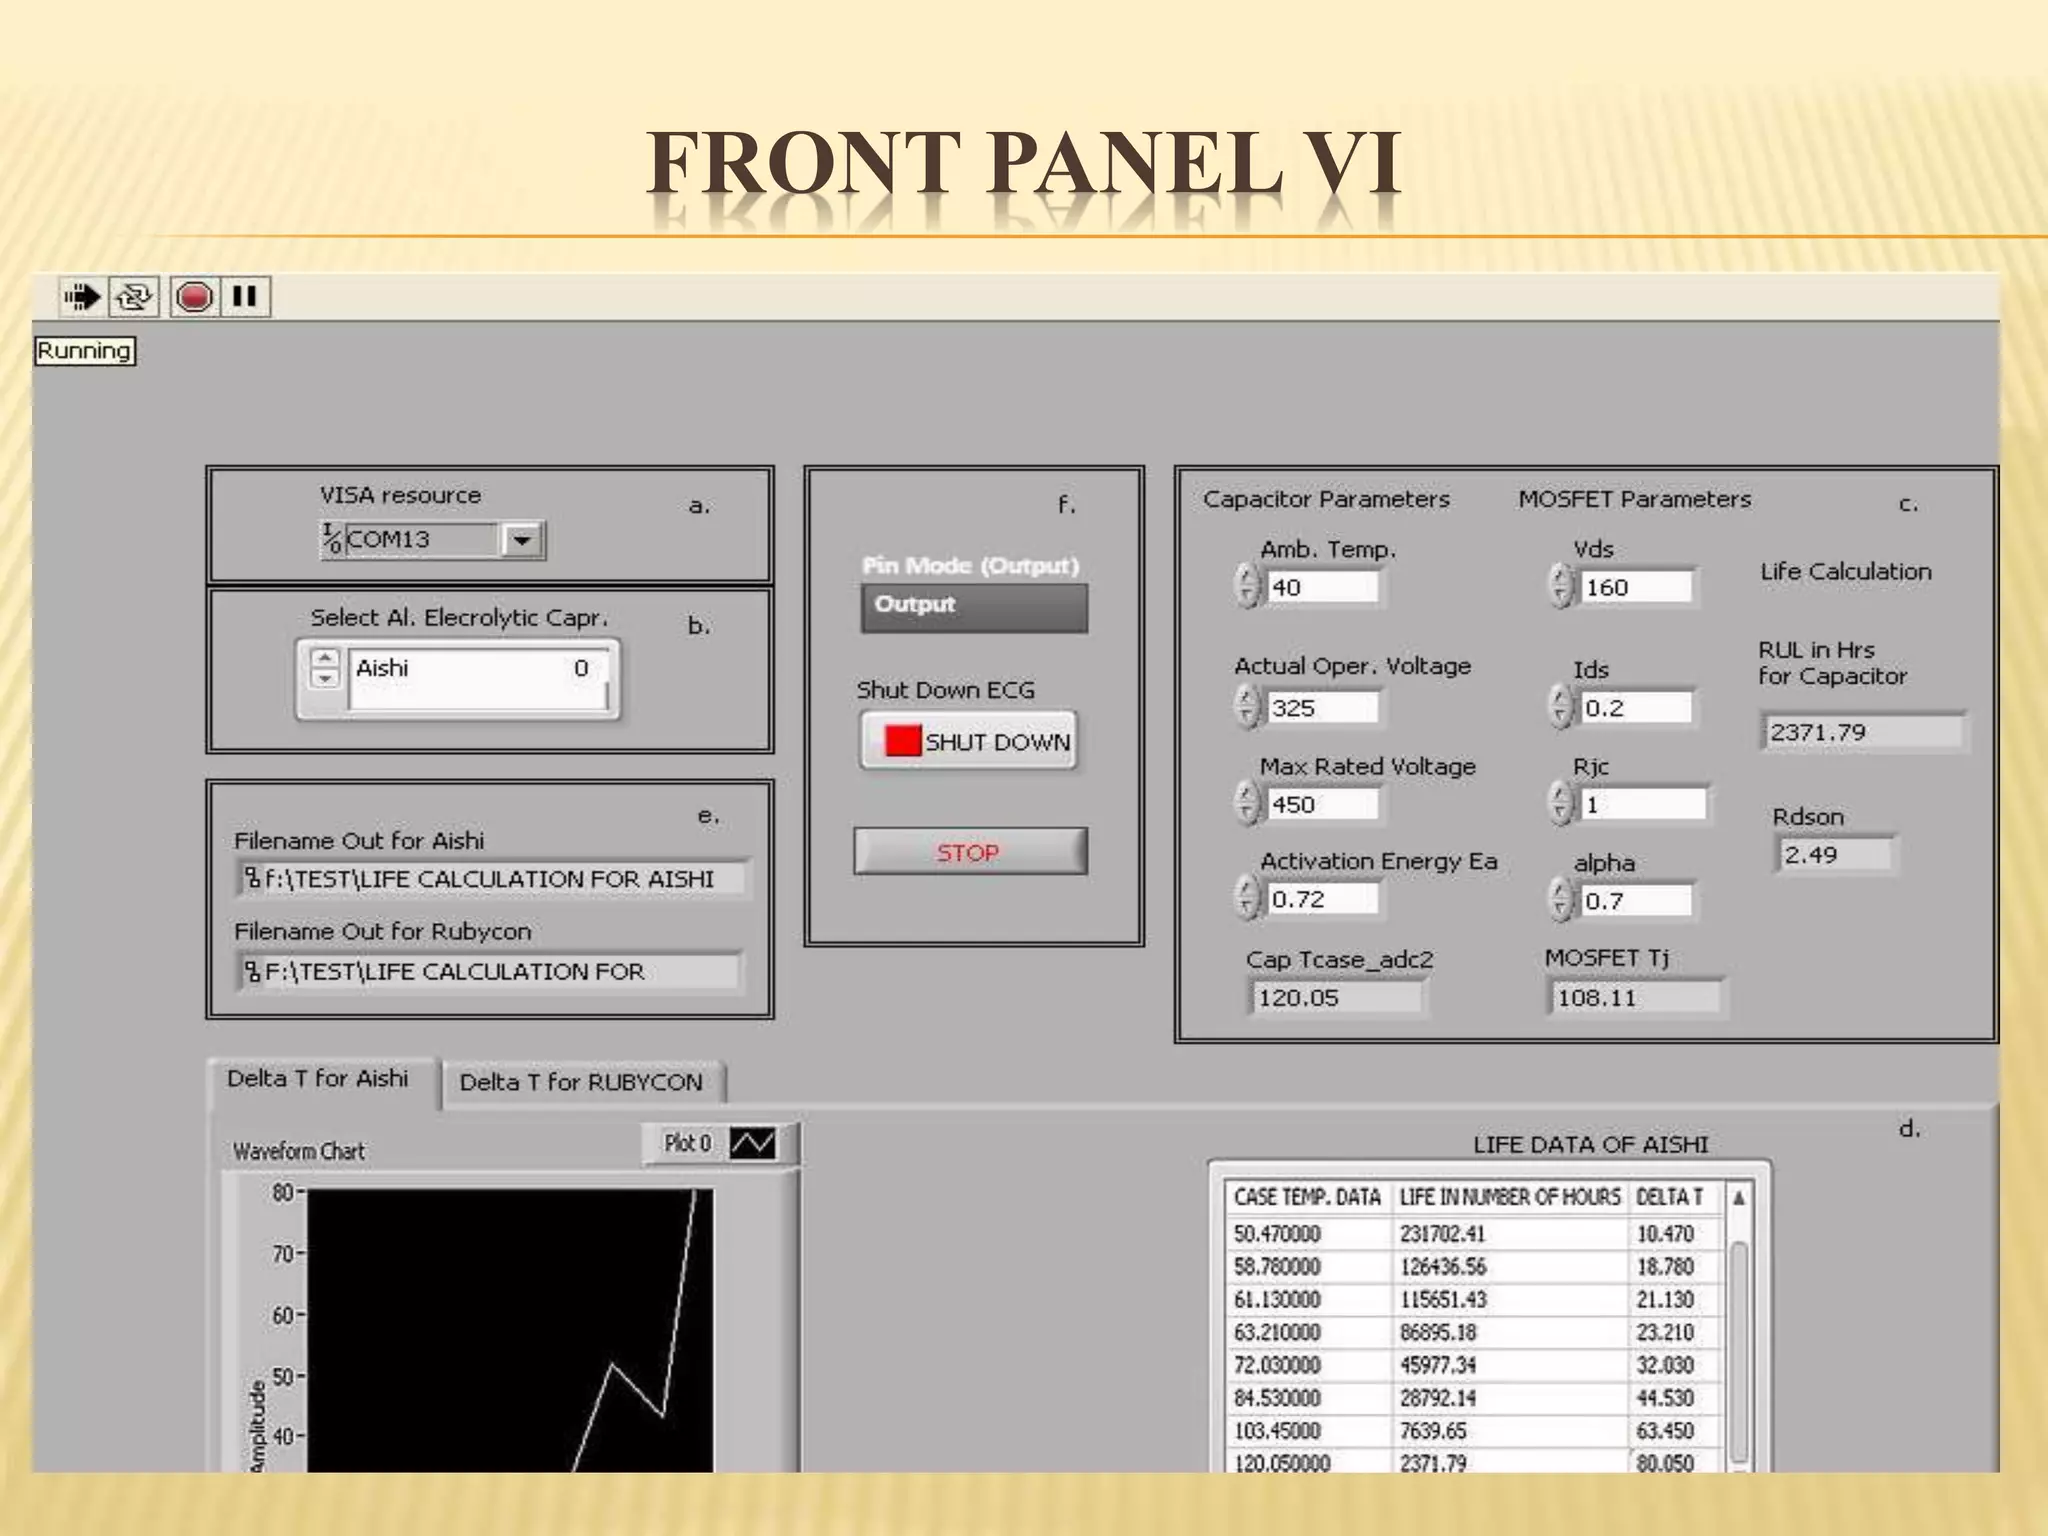This screenshot has height=1536, width=2048.
Task: Toggle the SHUT DOWN ECG button
Action: (968, 741)
